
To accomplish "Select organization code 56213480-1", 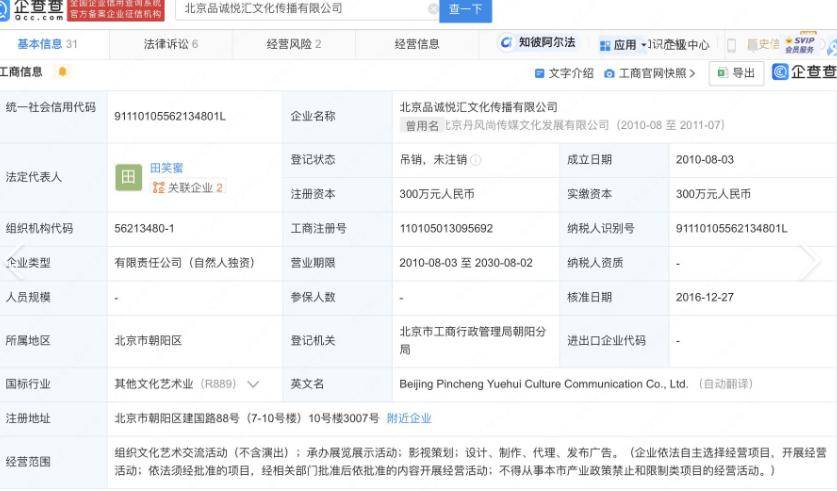I will tap(144, 228).
